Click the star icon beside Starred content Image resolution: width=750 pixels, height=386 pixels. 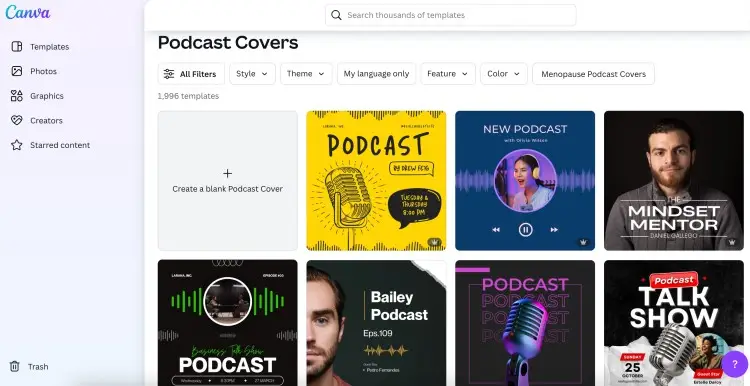click(x=17, y=145)
